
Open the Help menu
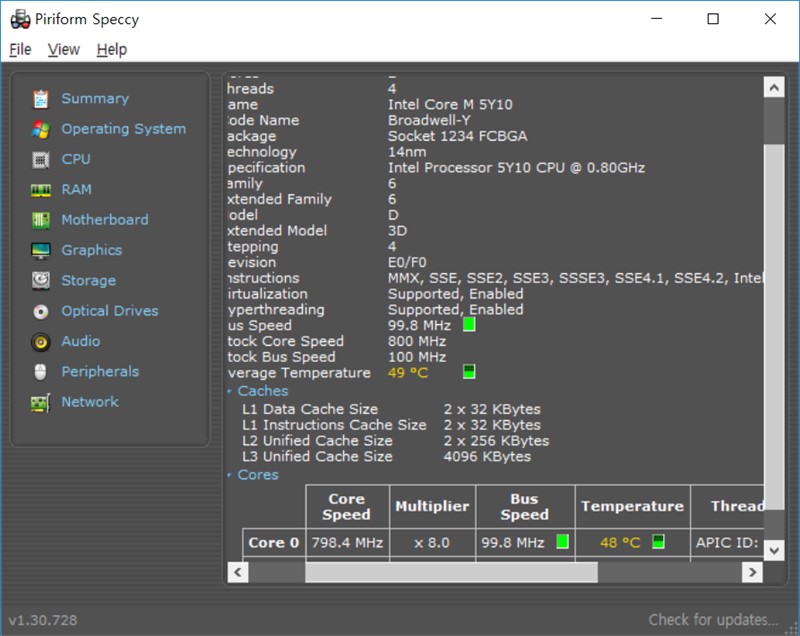coord(112,49)
